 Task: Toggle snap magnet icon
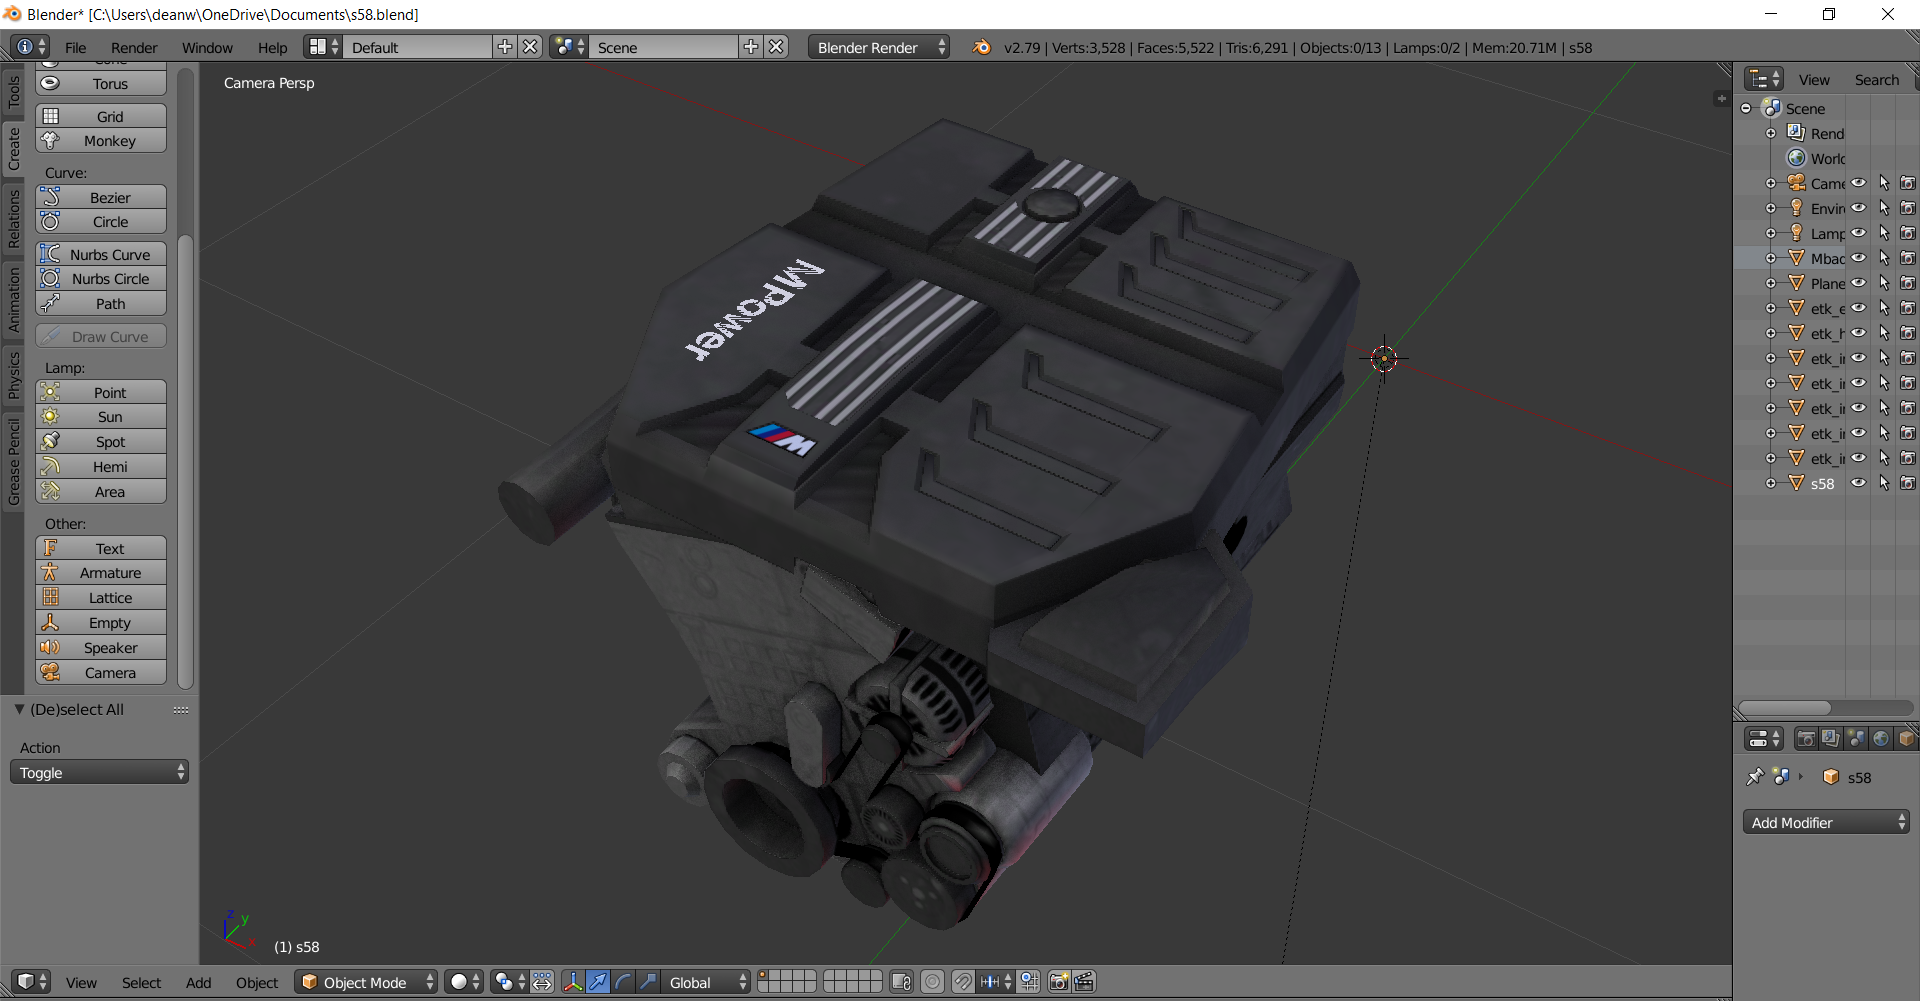[x=962, y=982]
